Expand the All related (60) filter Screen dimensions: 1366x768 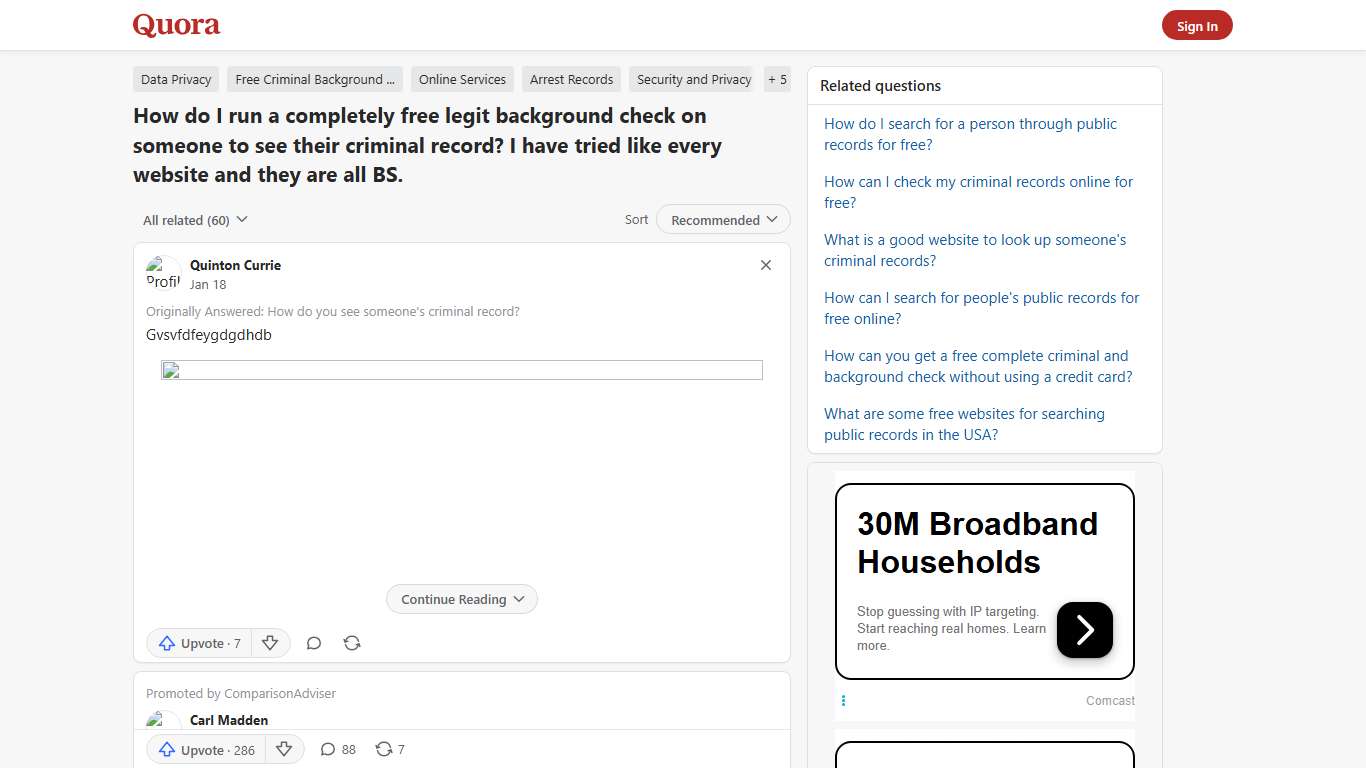click(195, 220)
